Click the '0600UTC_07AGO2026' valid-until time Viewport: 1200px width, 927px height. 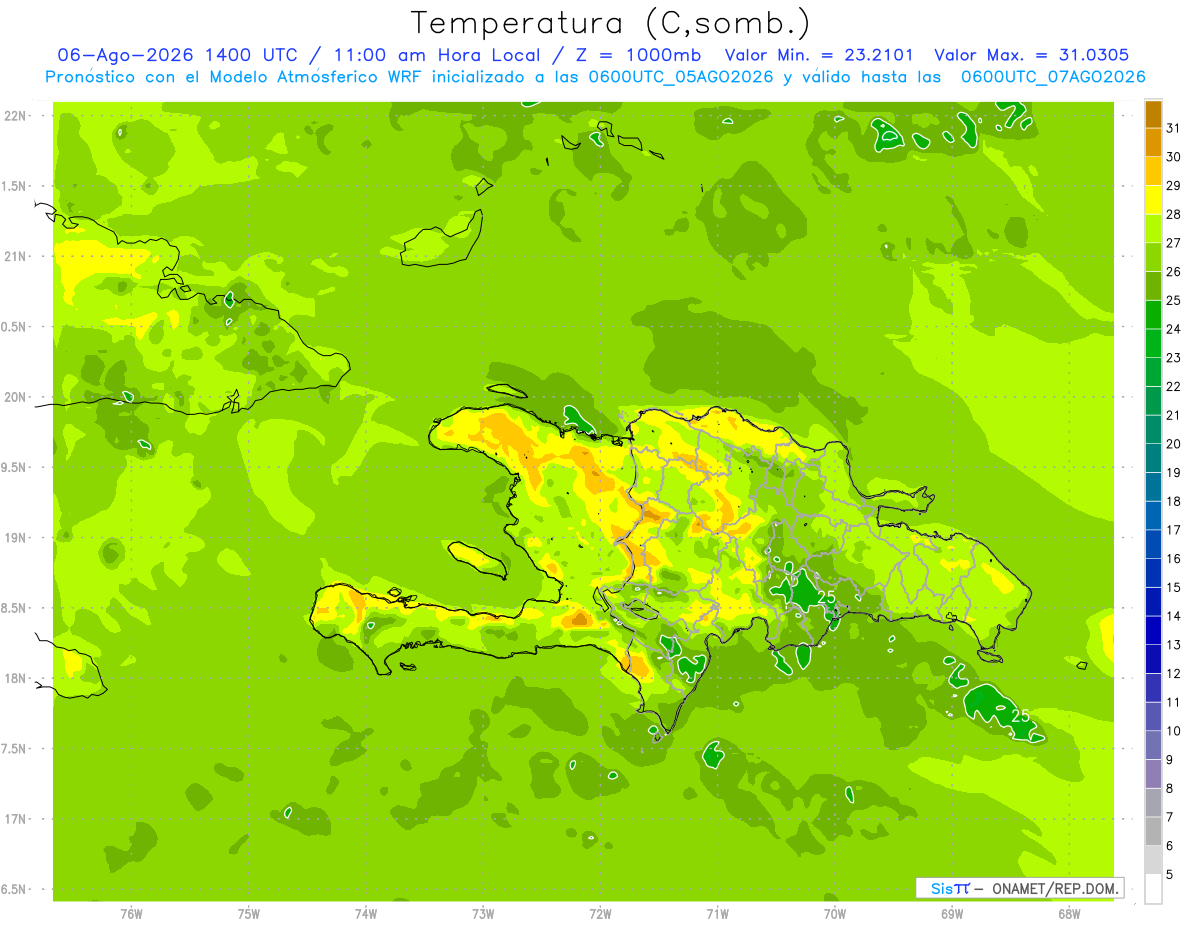pos(1053,77)
